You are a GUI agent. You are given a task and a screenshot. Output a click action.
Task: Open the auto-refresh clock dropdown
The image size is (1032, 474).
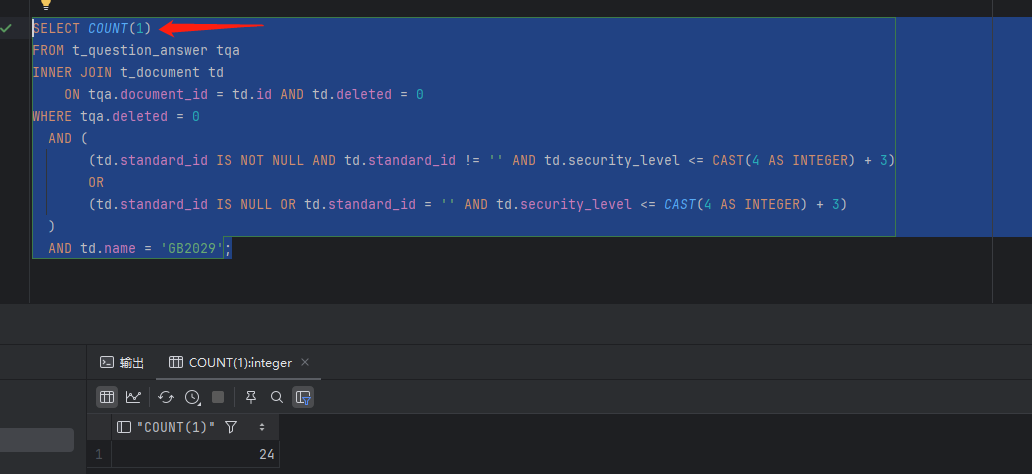click(193, 397)
